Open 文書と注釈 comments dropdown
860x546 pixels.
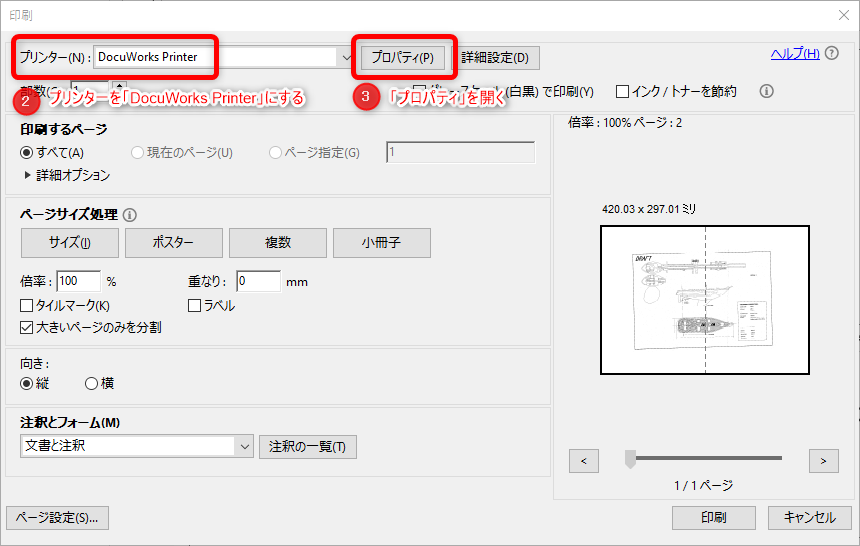click(244, 446)
